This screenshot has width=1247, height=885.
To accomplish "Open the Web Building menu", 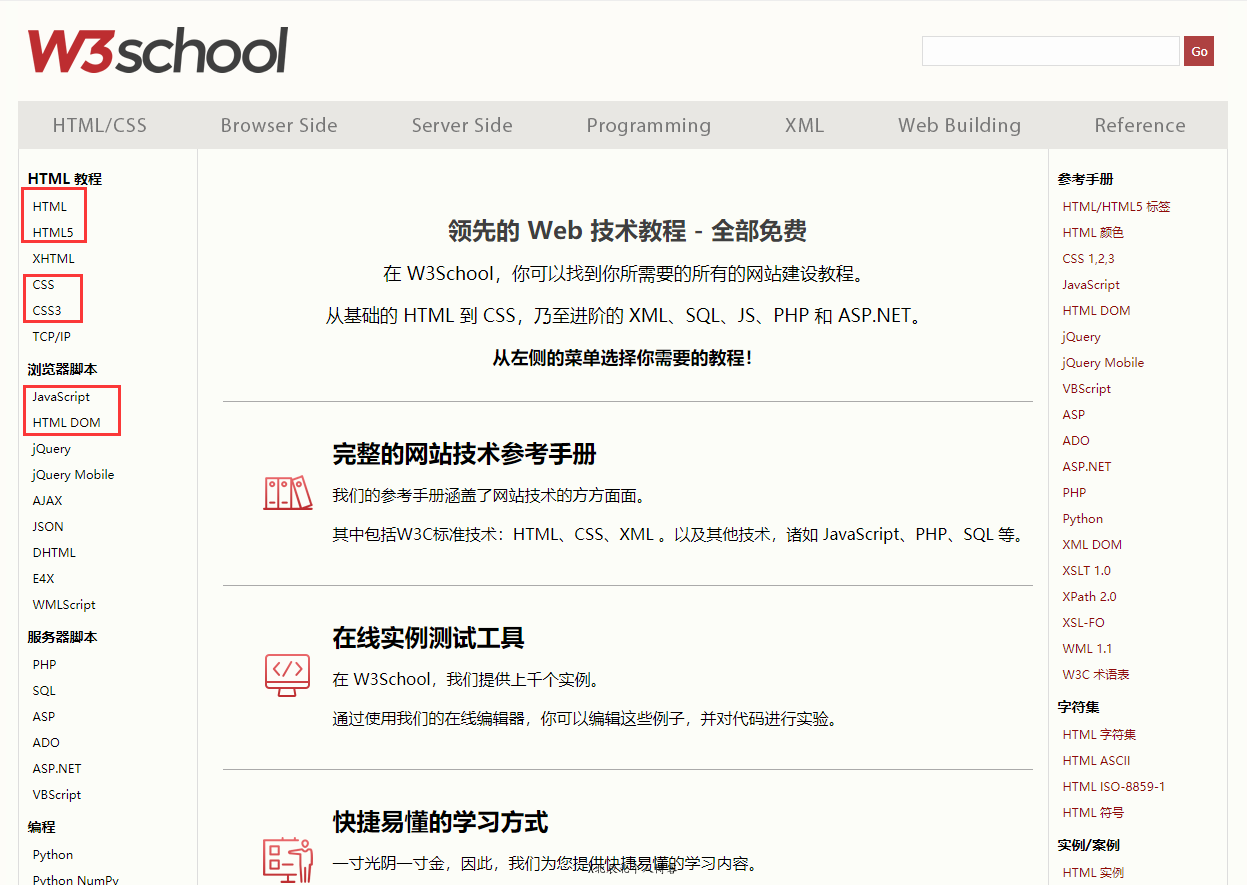I will pos(959,125).
